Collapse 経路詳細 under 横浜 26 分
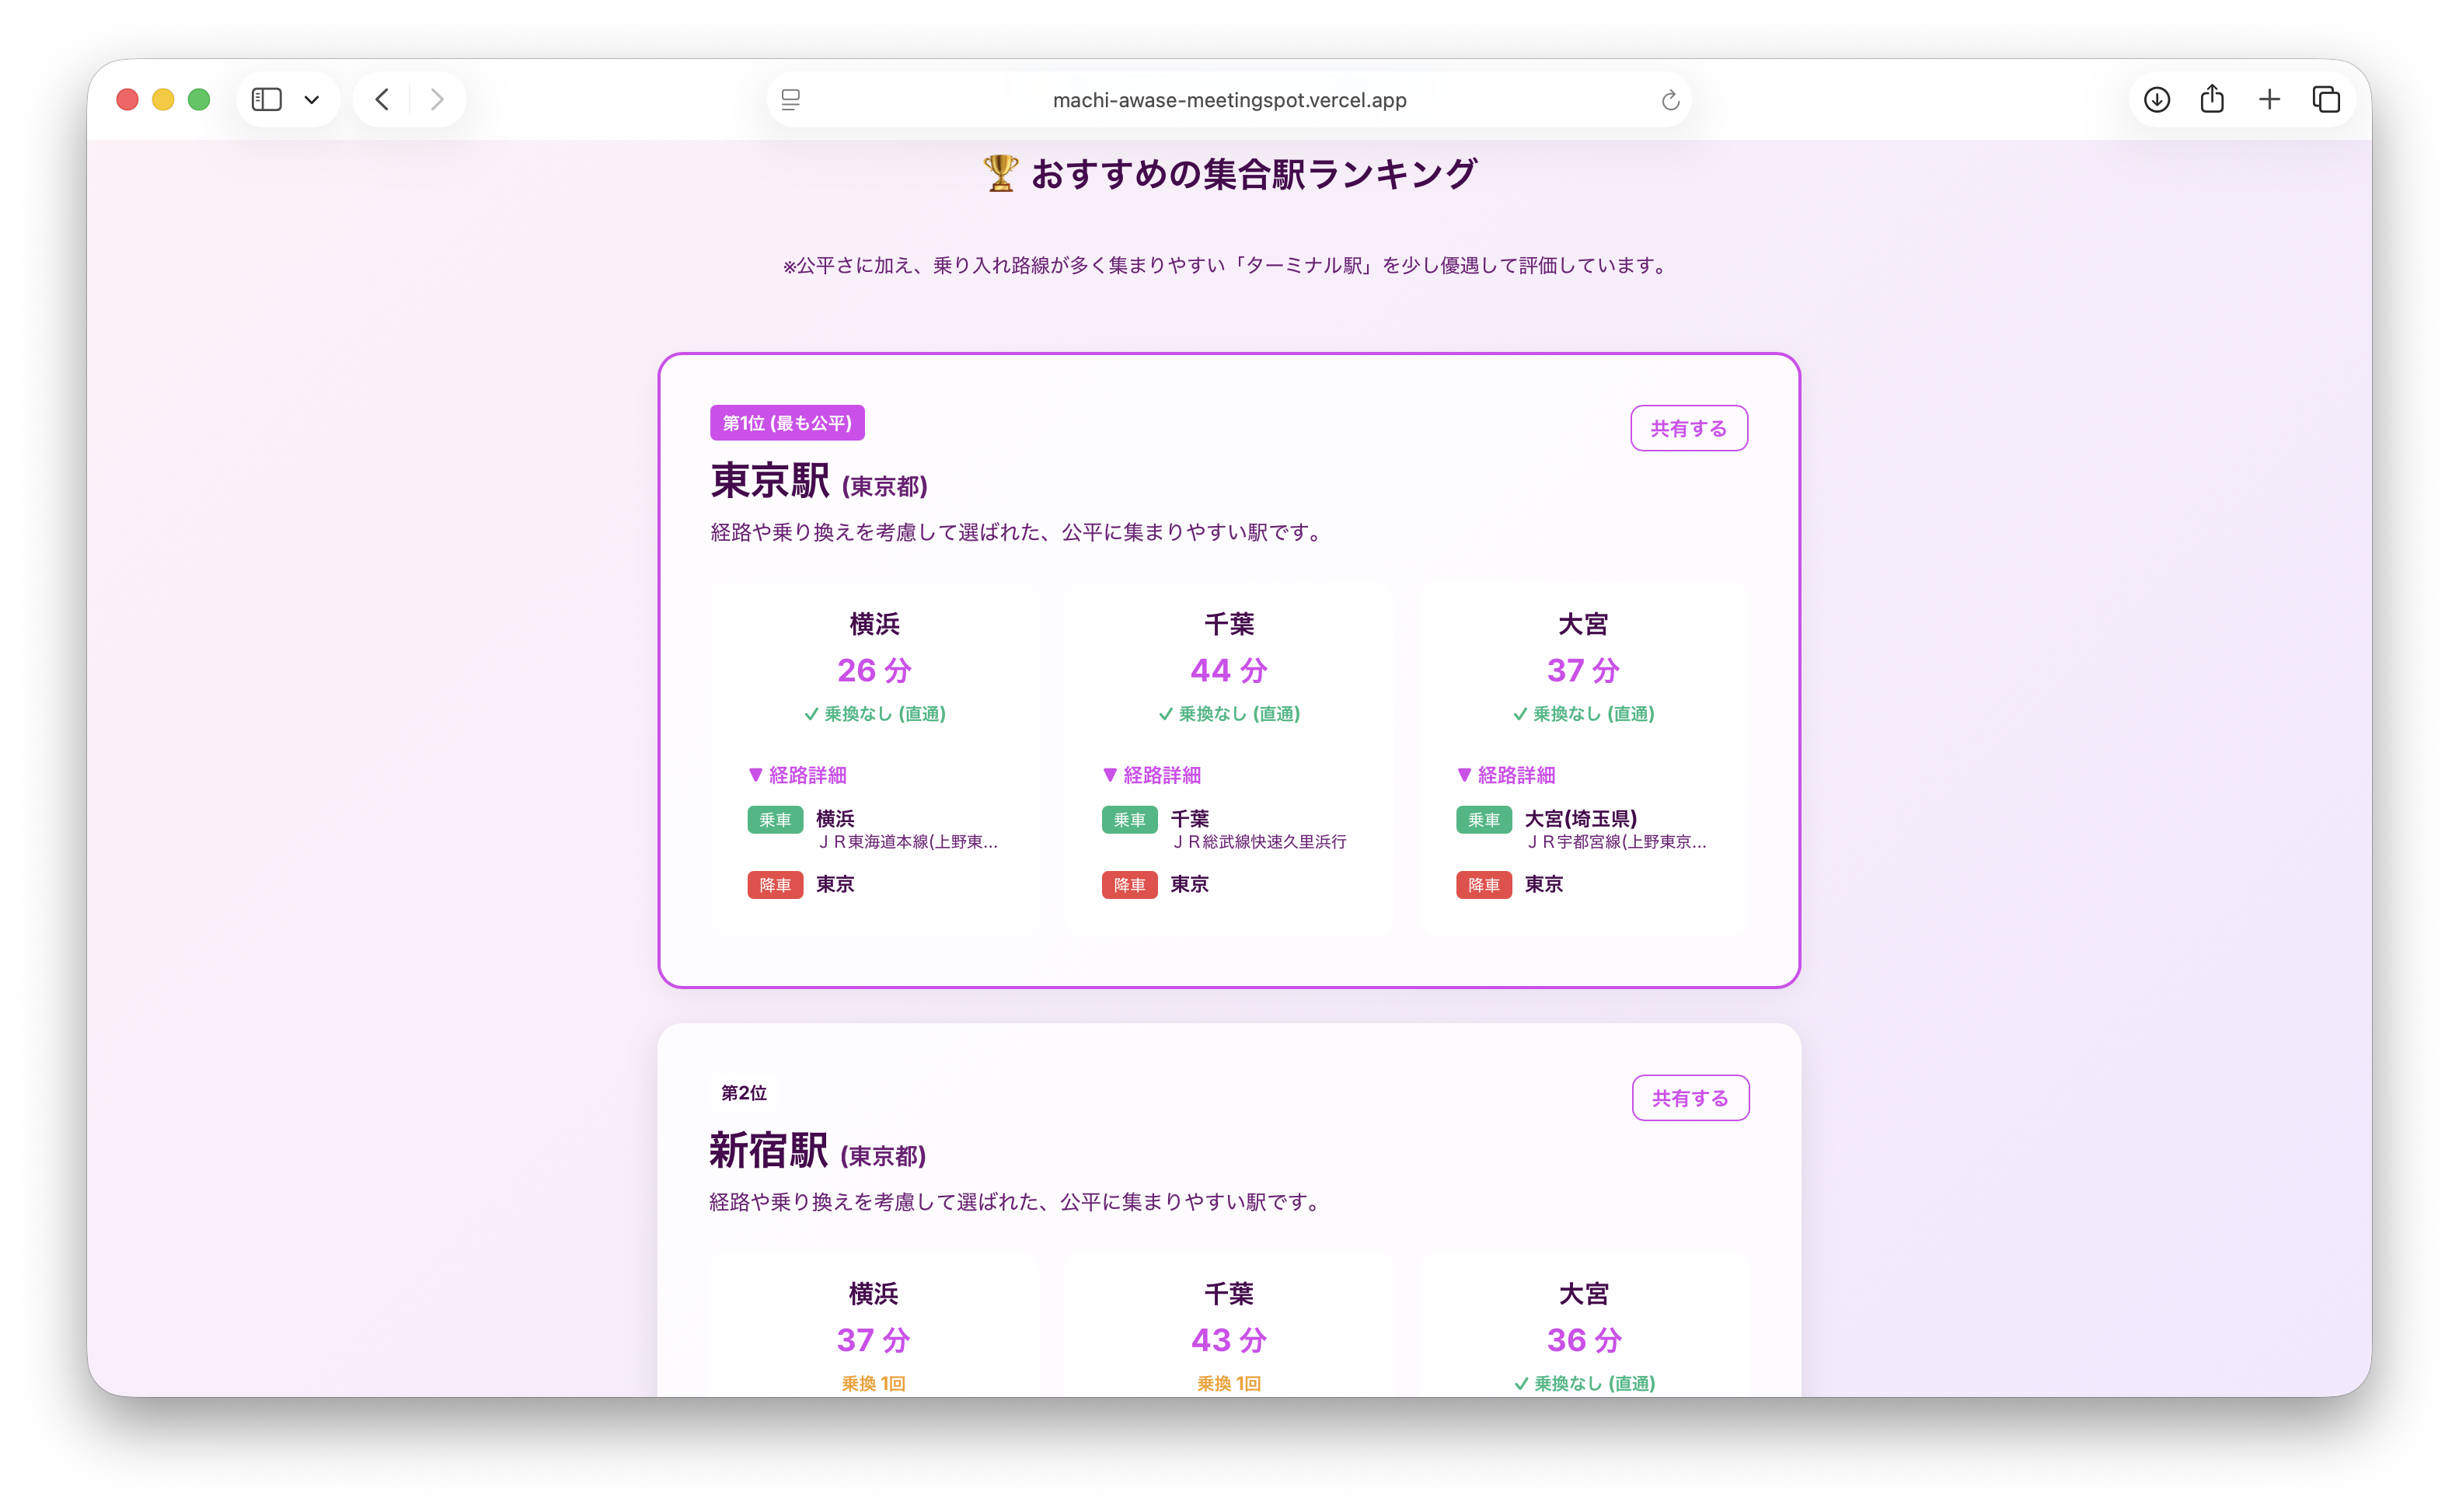The image size is (2459, 1512). [797, 775]
